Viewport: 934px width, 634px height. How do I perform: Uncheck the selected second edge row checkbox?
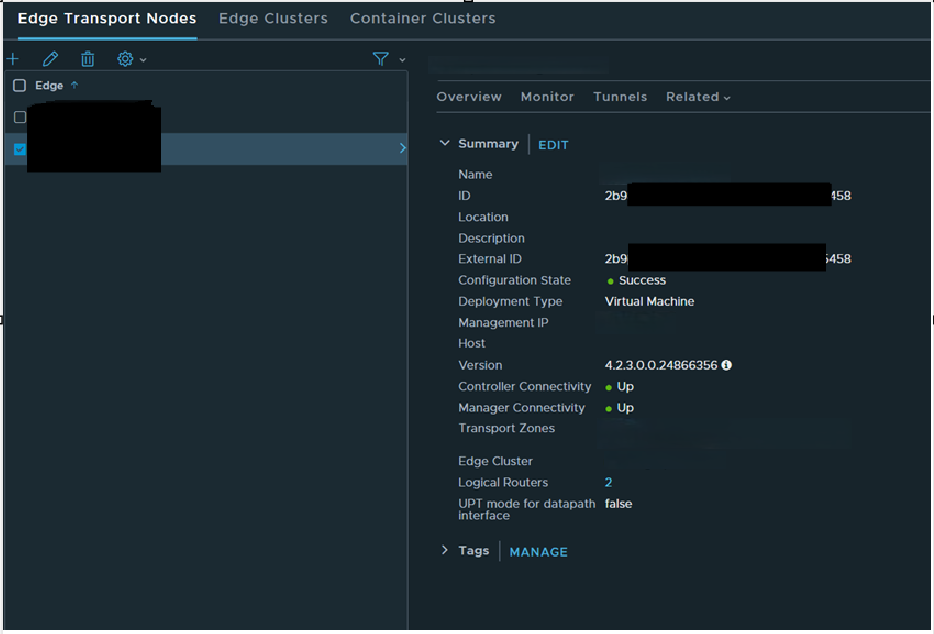click(x=19, y=149)
